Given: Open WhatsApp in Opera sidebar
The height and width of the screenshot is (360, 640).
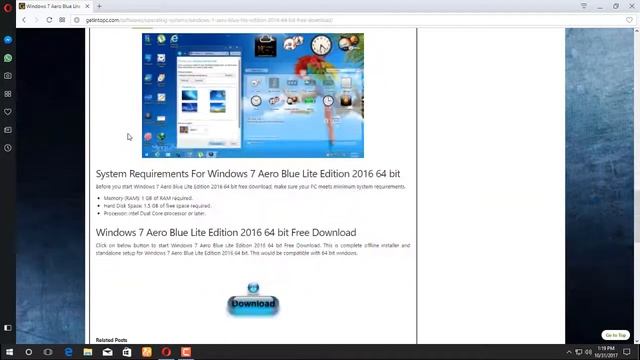Looking at the screenshot, I should (8, 58).
